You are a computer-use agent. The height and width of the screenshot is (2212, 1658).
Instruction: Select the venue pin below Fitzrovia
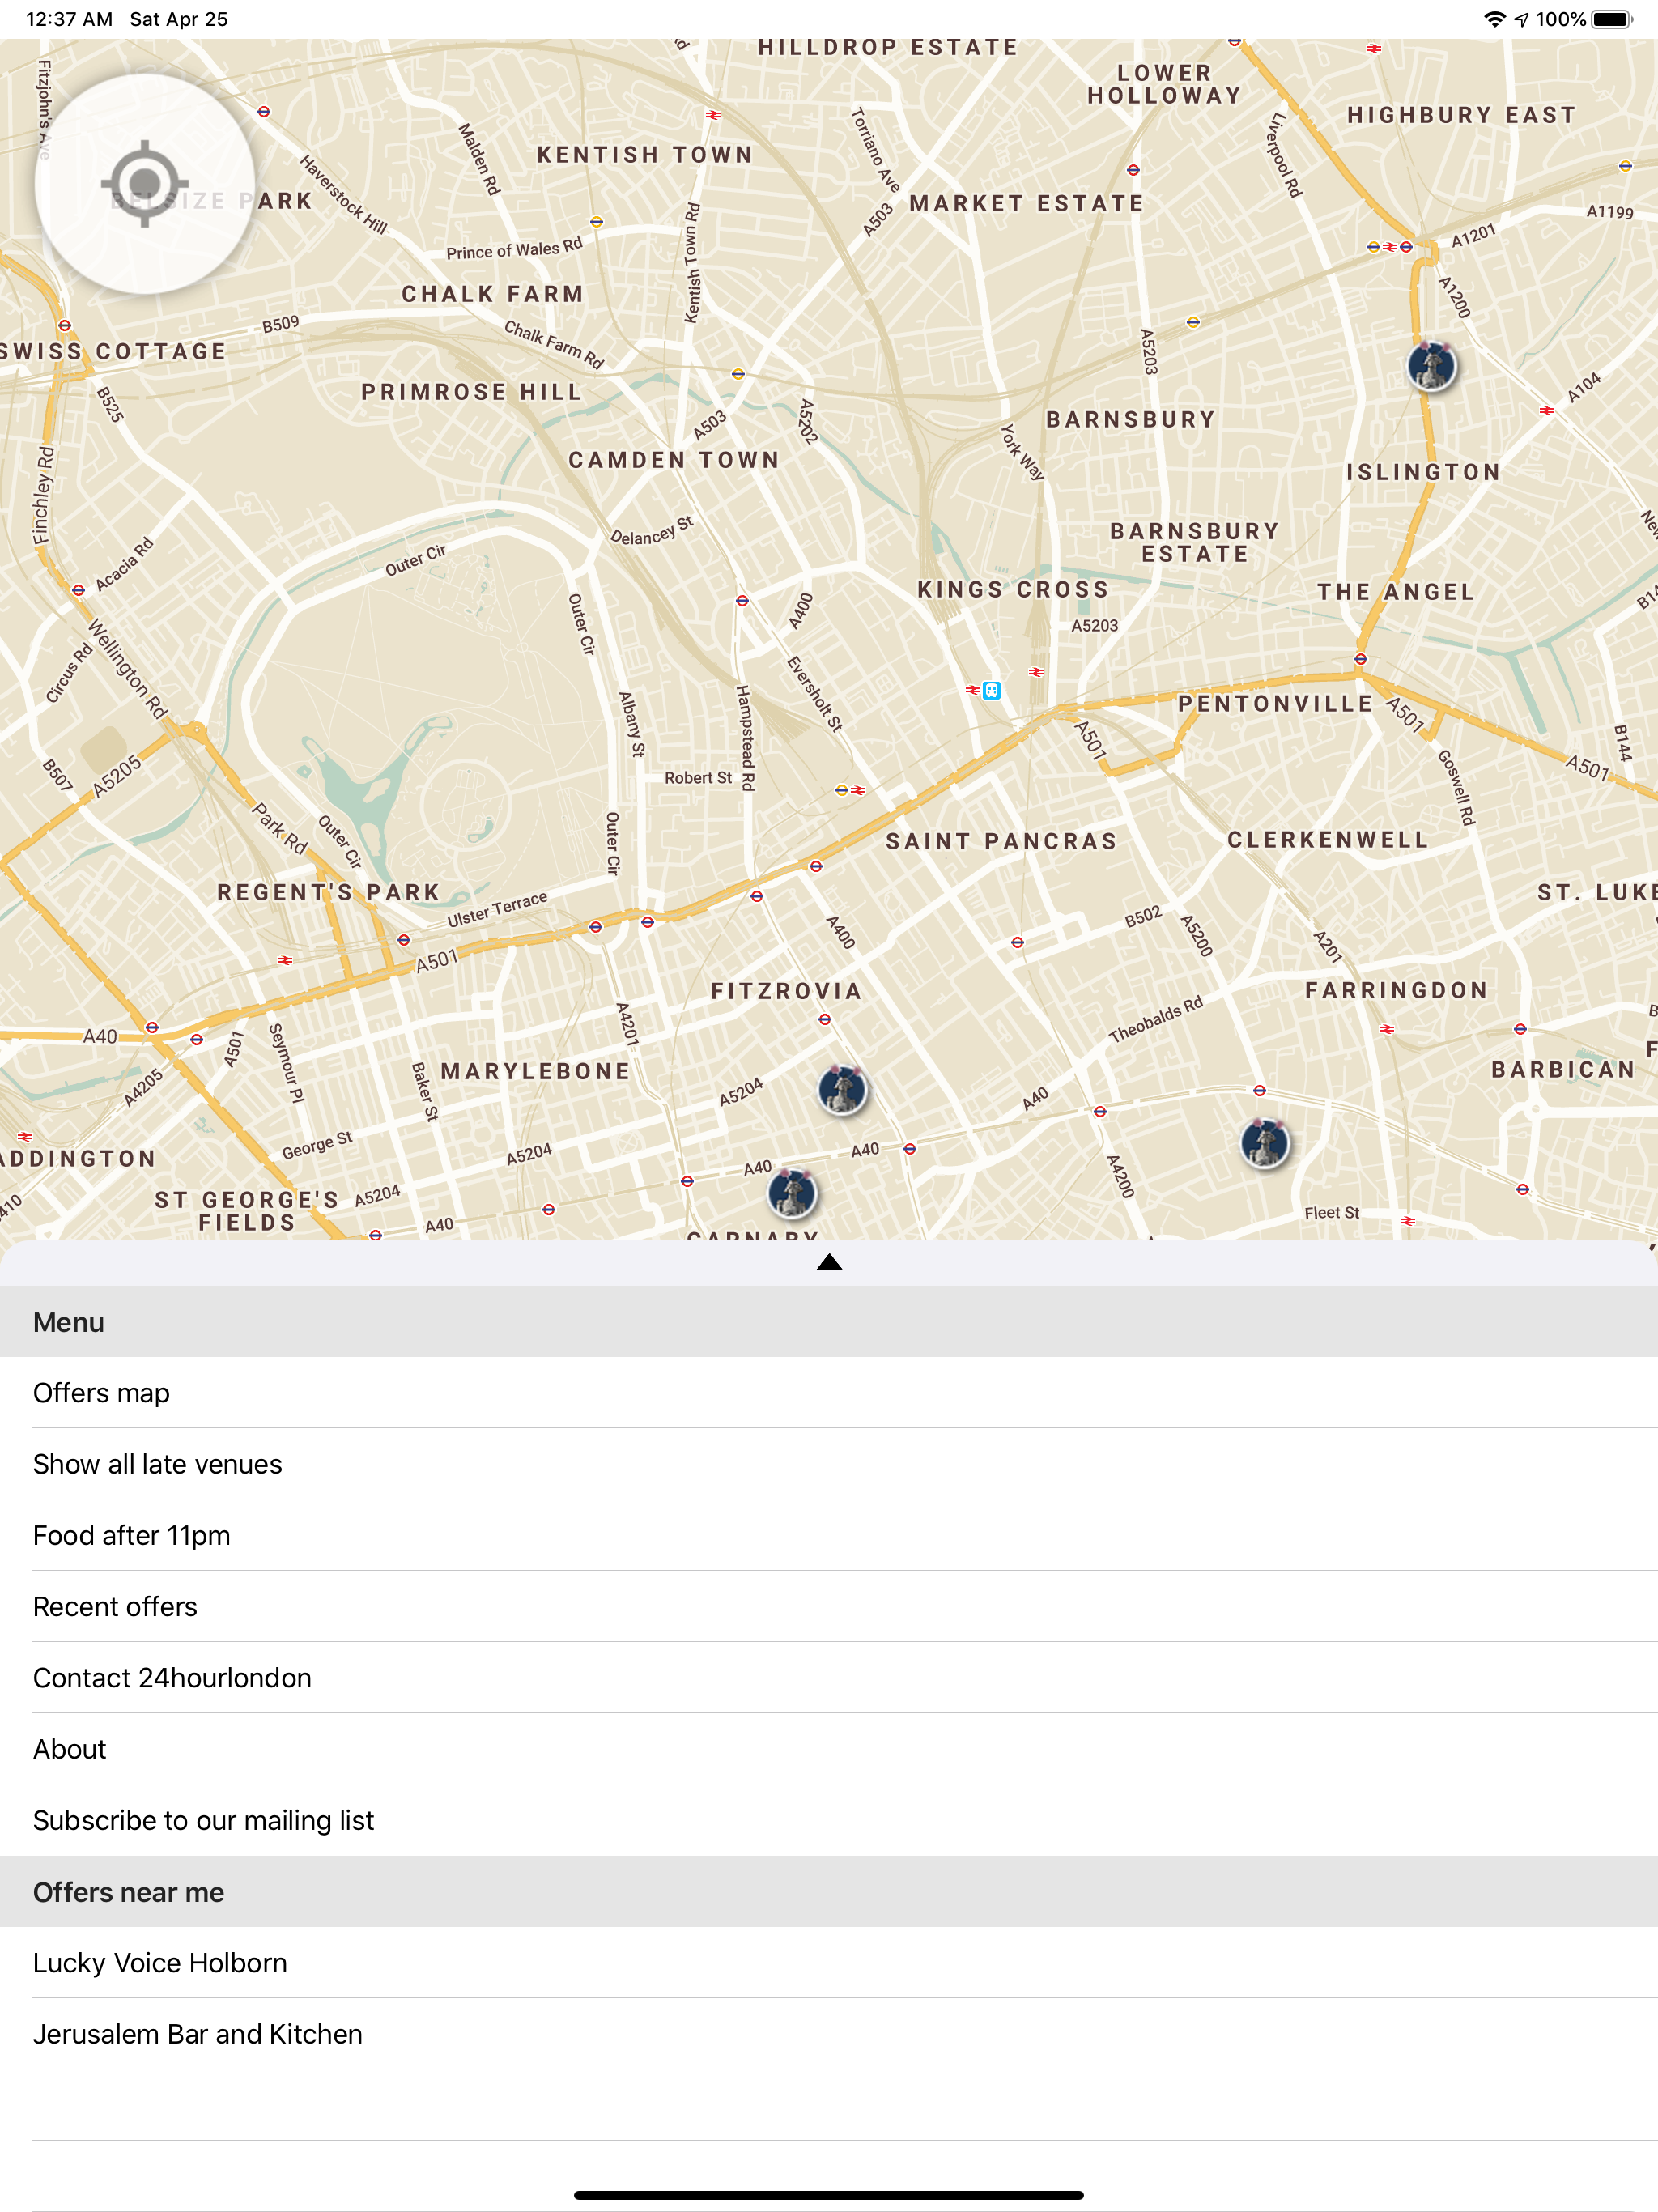tap(842, 1089)
